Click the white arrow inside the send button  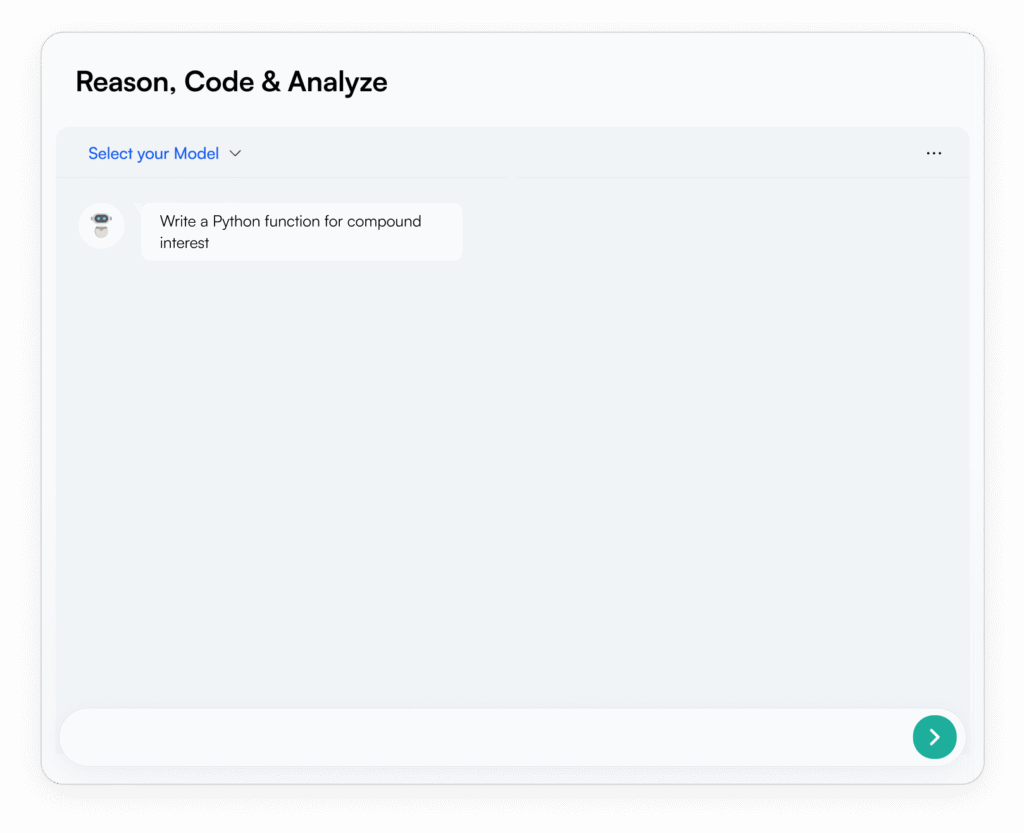pyautogui.click(x=935, y=737)
